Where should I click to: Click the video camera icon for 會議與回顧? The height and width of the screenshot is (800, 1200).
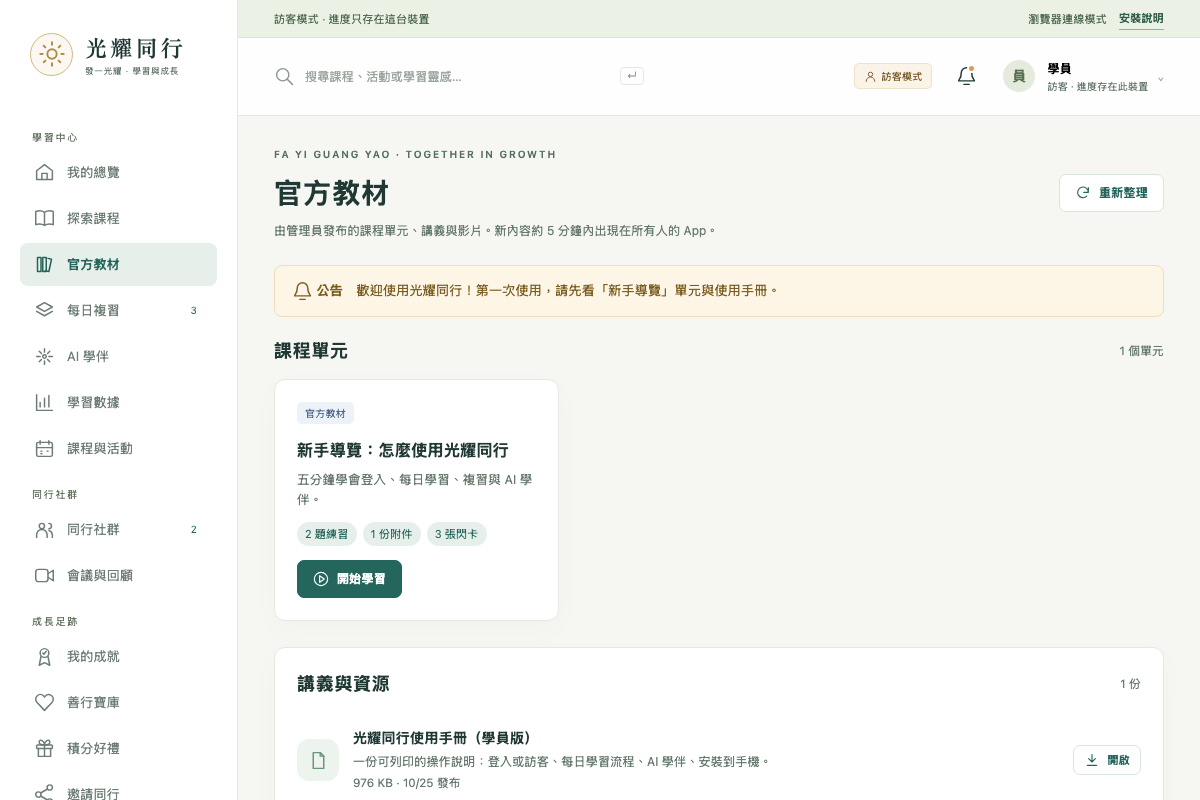[x=44, y=575]
